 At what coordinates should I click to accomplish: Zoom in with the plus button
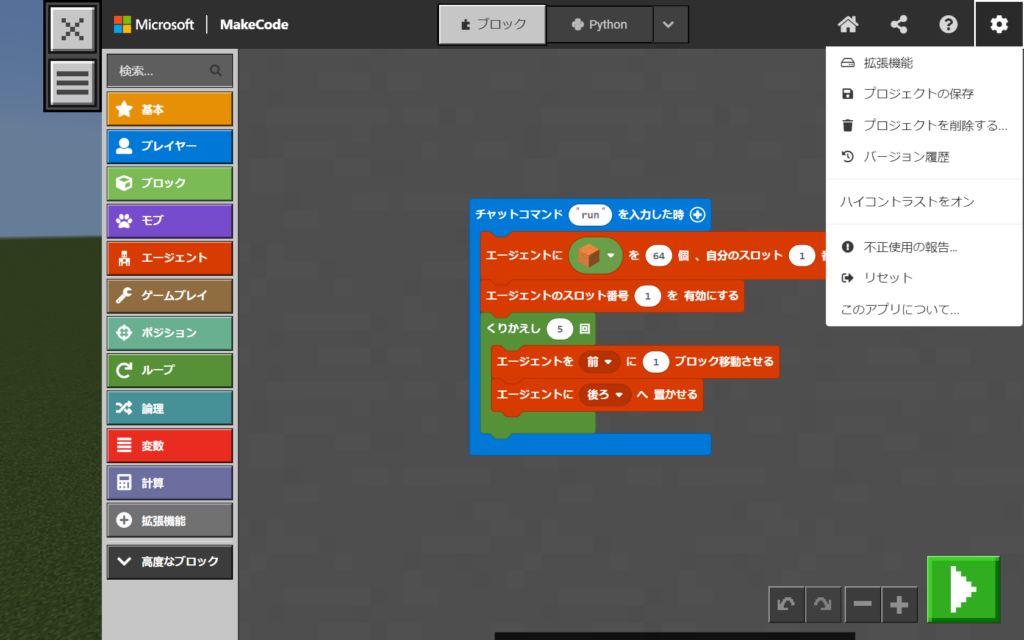point(900,604)
